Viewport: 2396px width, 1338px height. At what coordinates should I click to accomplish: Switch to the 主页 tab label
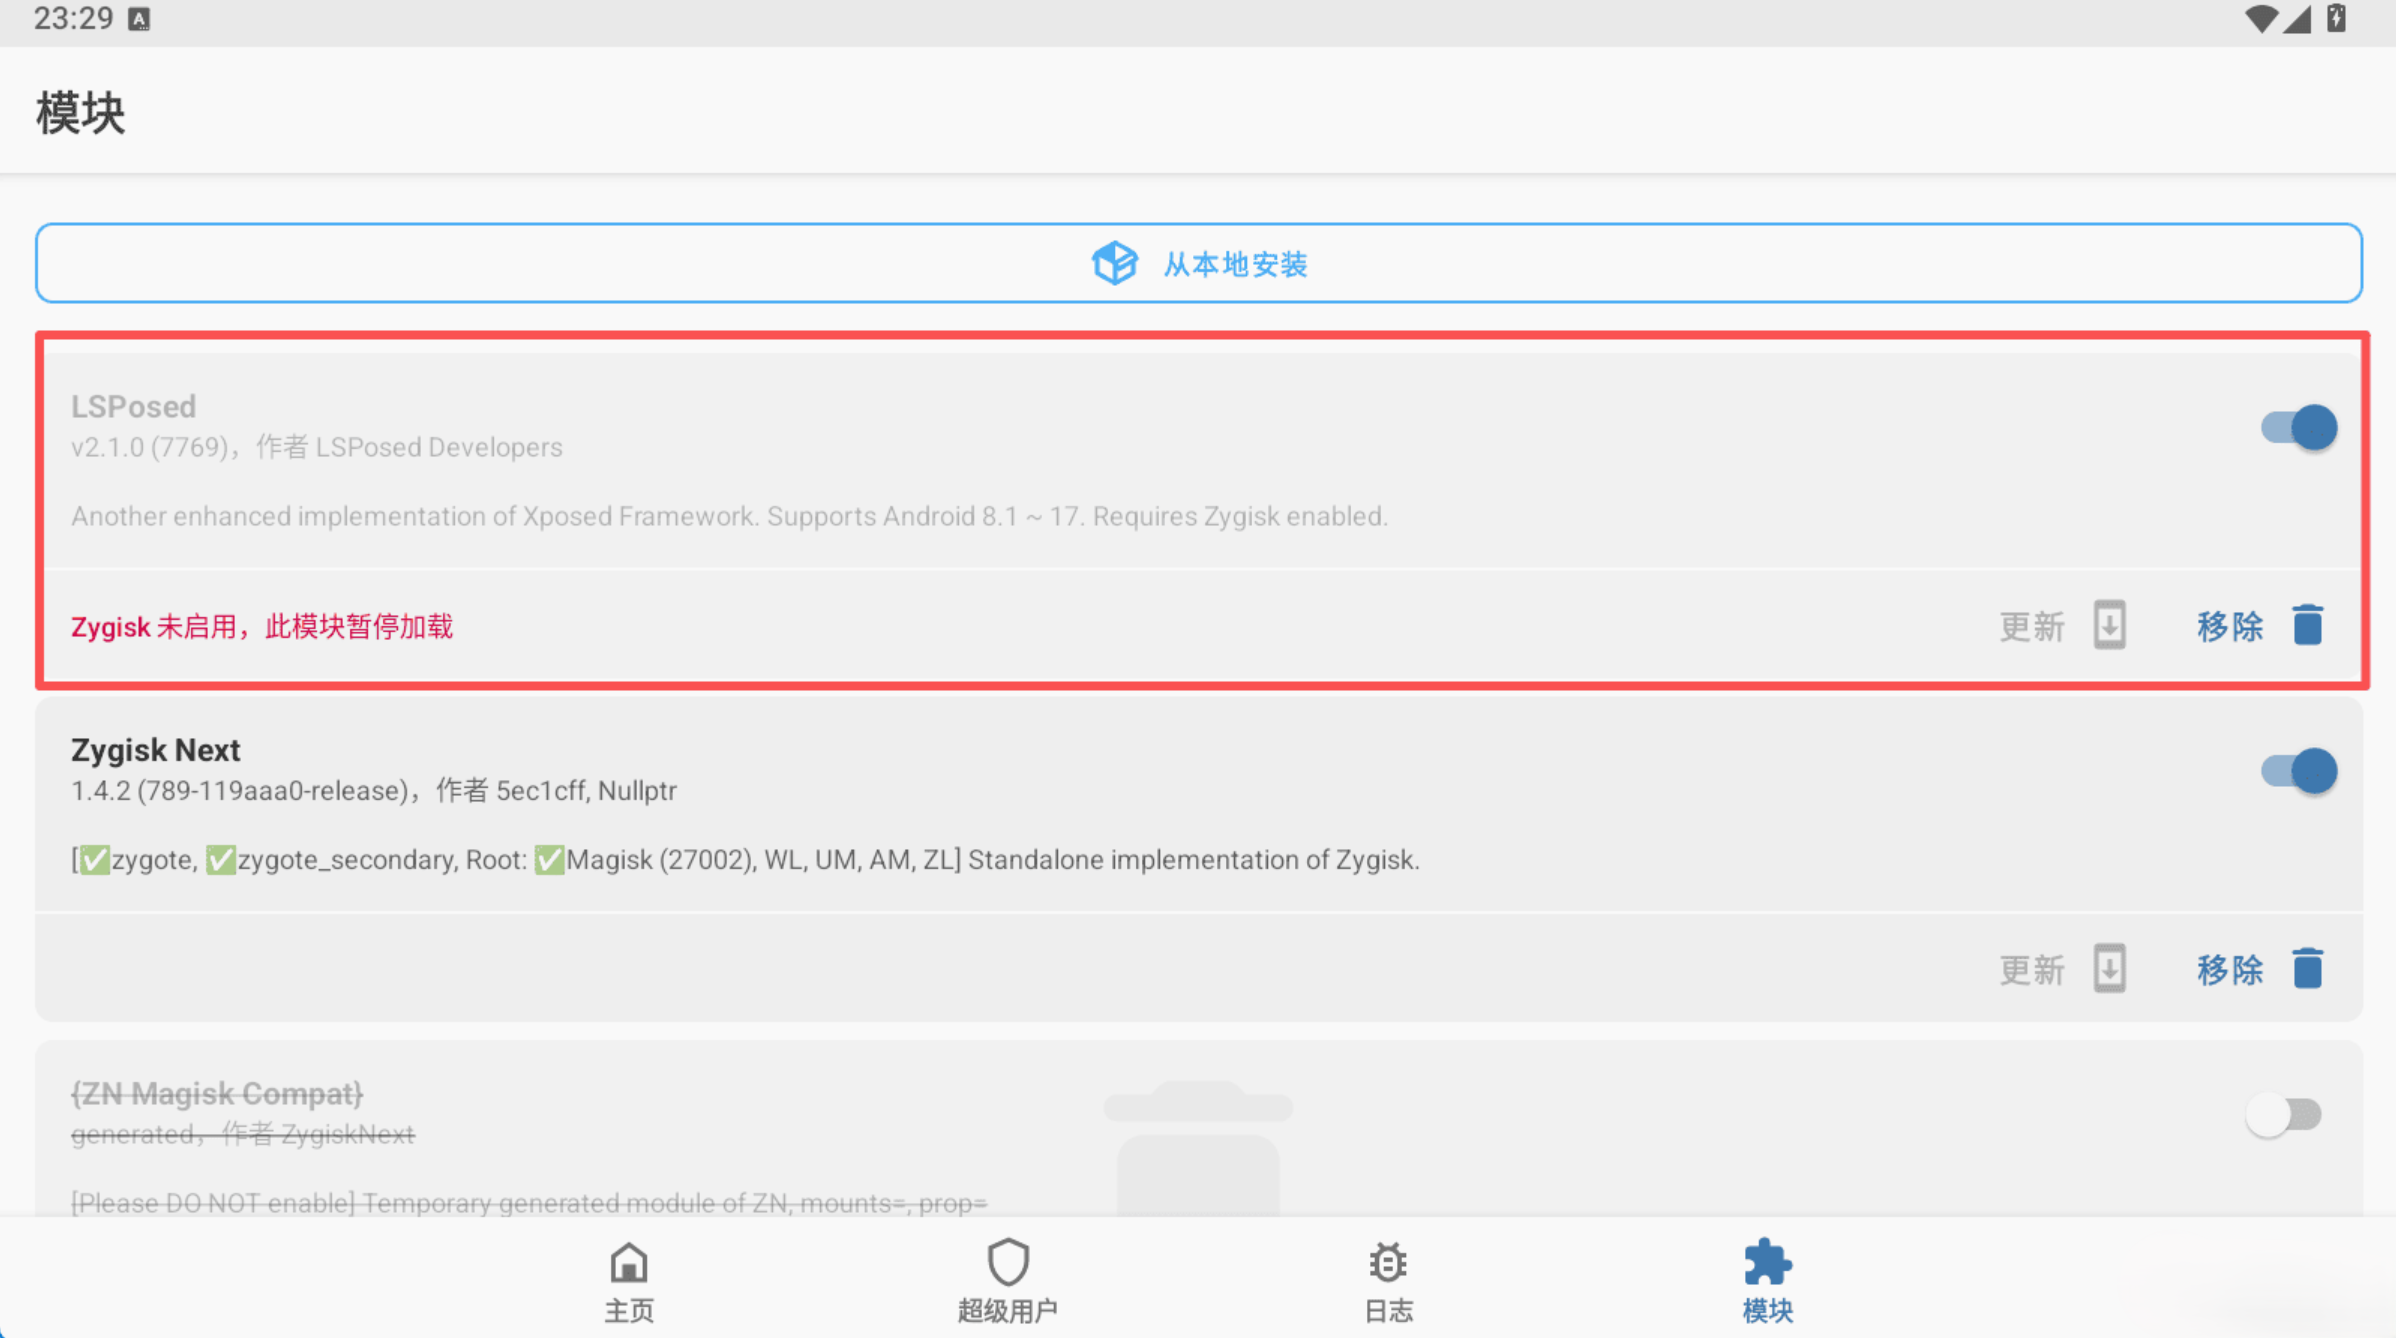[629, 1311]
